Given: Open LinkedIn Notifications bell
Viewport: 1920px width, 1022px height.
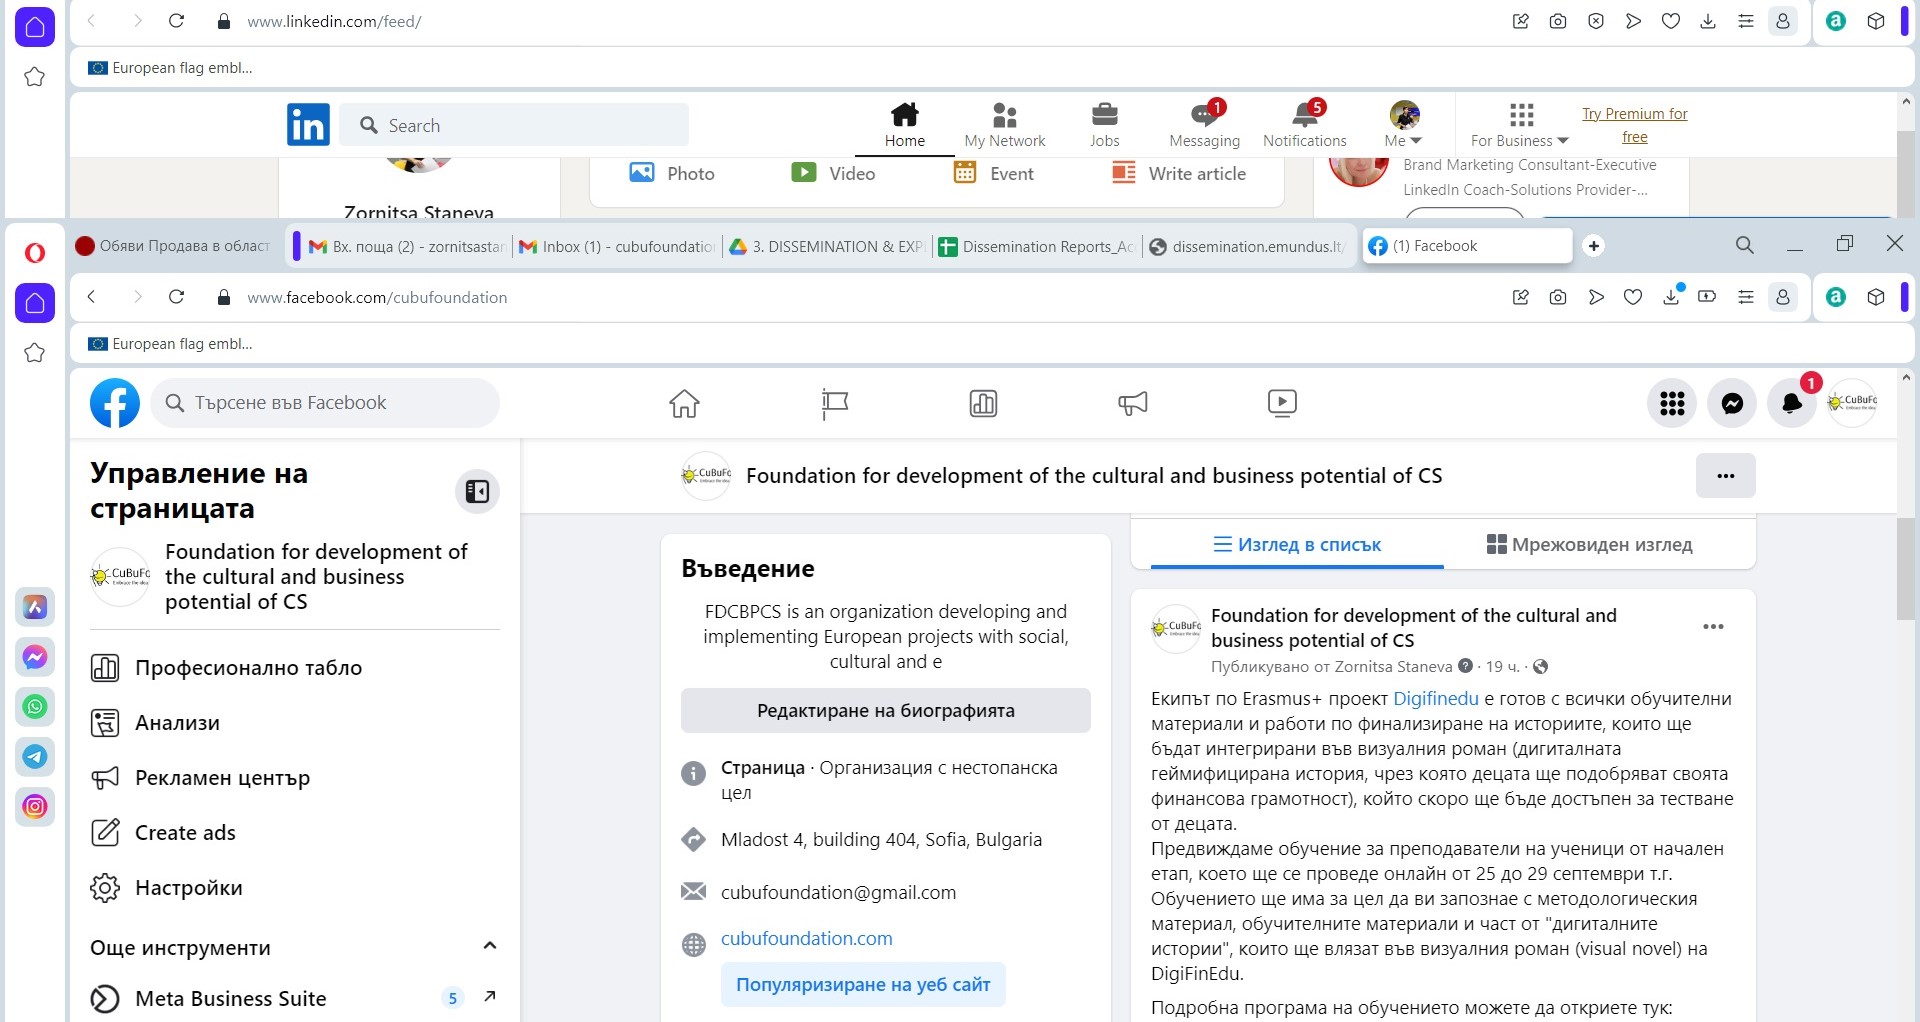Looking at the screenshot, I should [x=1304, y=125].
